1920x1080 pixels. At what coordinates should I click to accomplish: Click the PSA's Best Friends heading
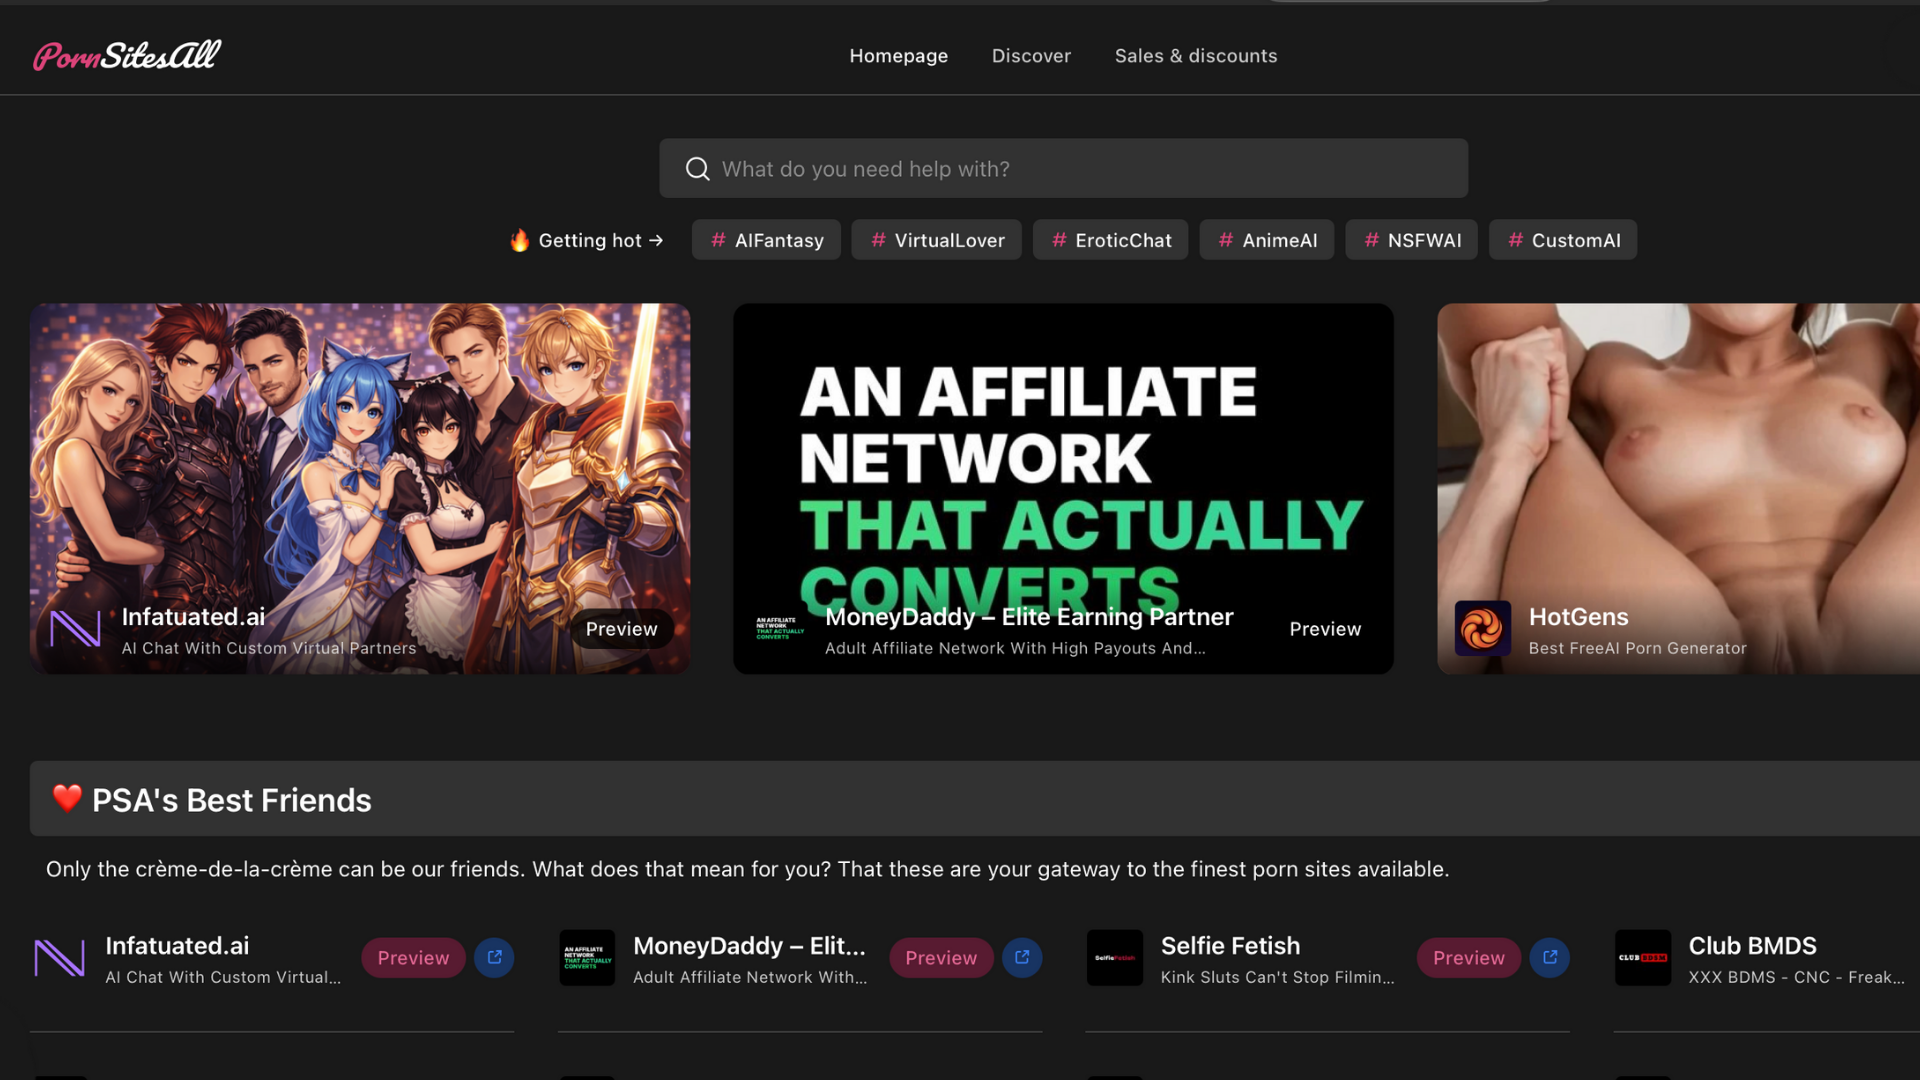[231, 800]
